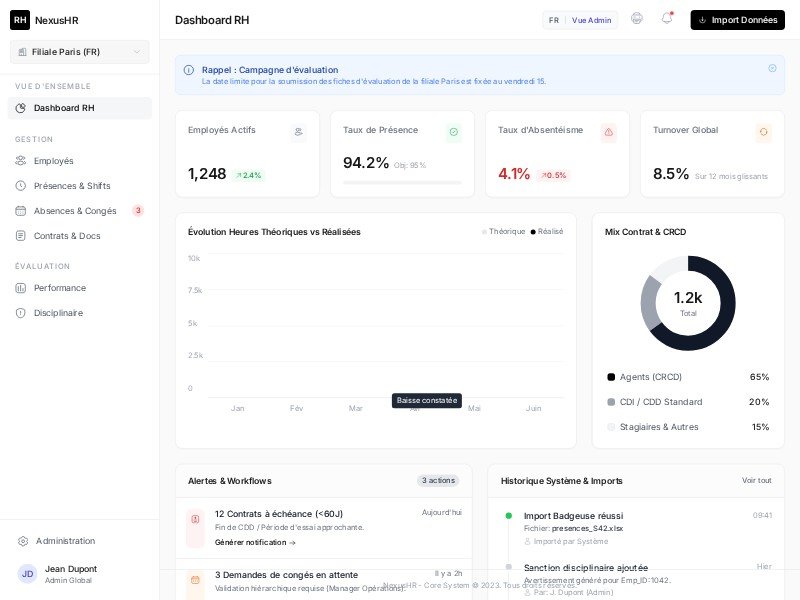800x600 pixels.
Task: Select the FR language selector
Action: coord(554,20)
